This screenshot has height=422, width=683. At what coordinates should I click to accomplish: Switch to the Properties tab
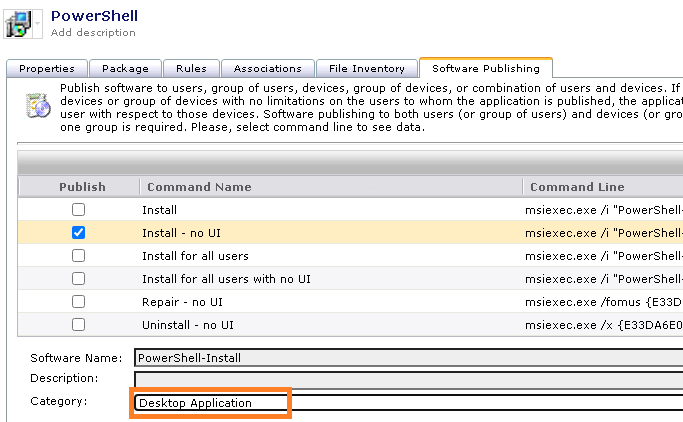(x=47, y=69)
